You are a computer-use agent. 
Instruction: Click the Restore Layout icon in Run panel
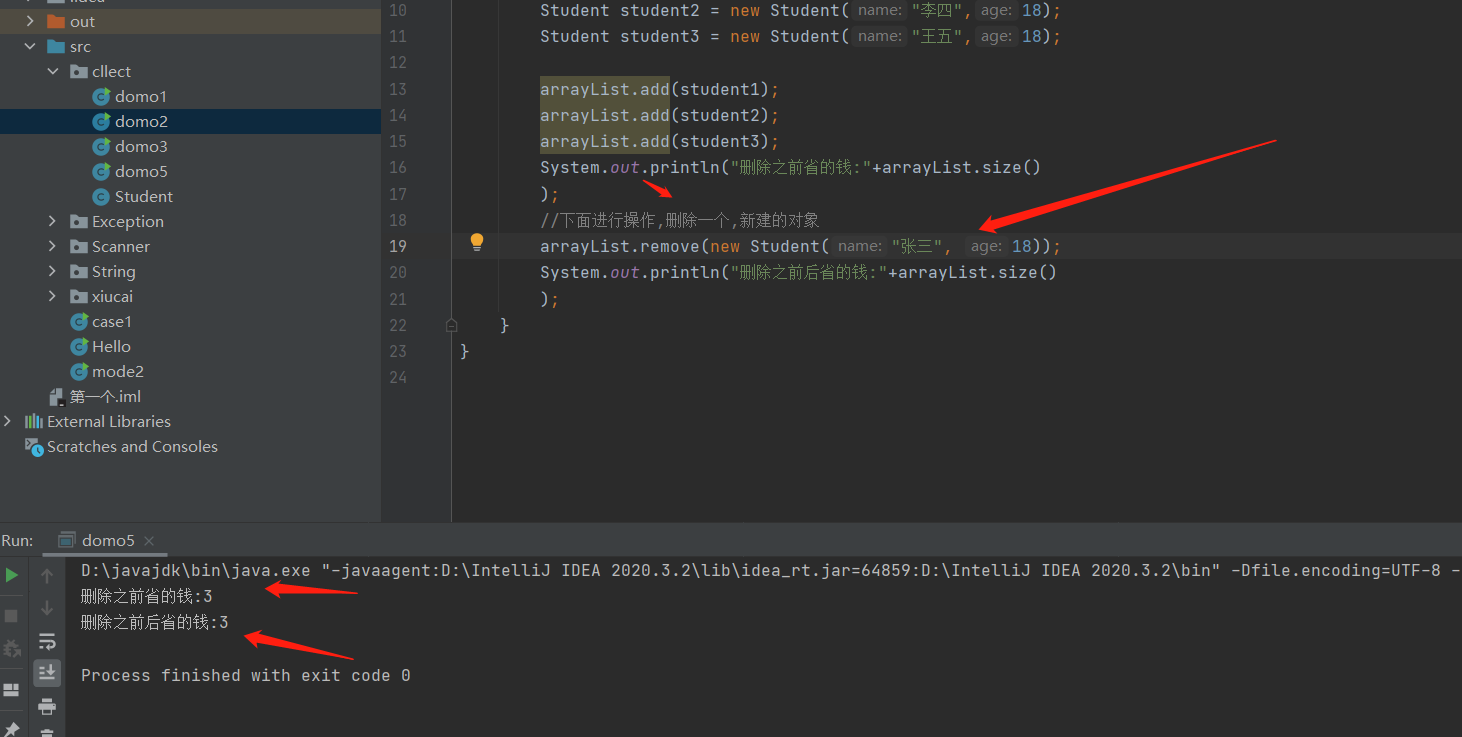coord(12,690)
